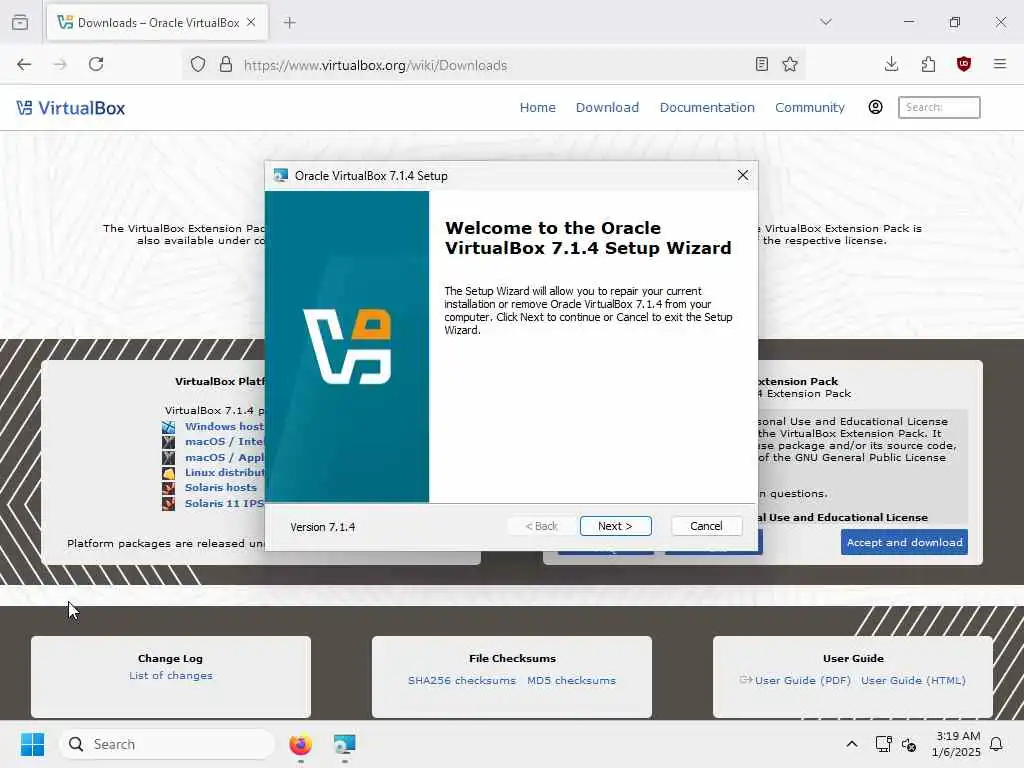Open the Windows Start menu

(32, 744)
